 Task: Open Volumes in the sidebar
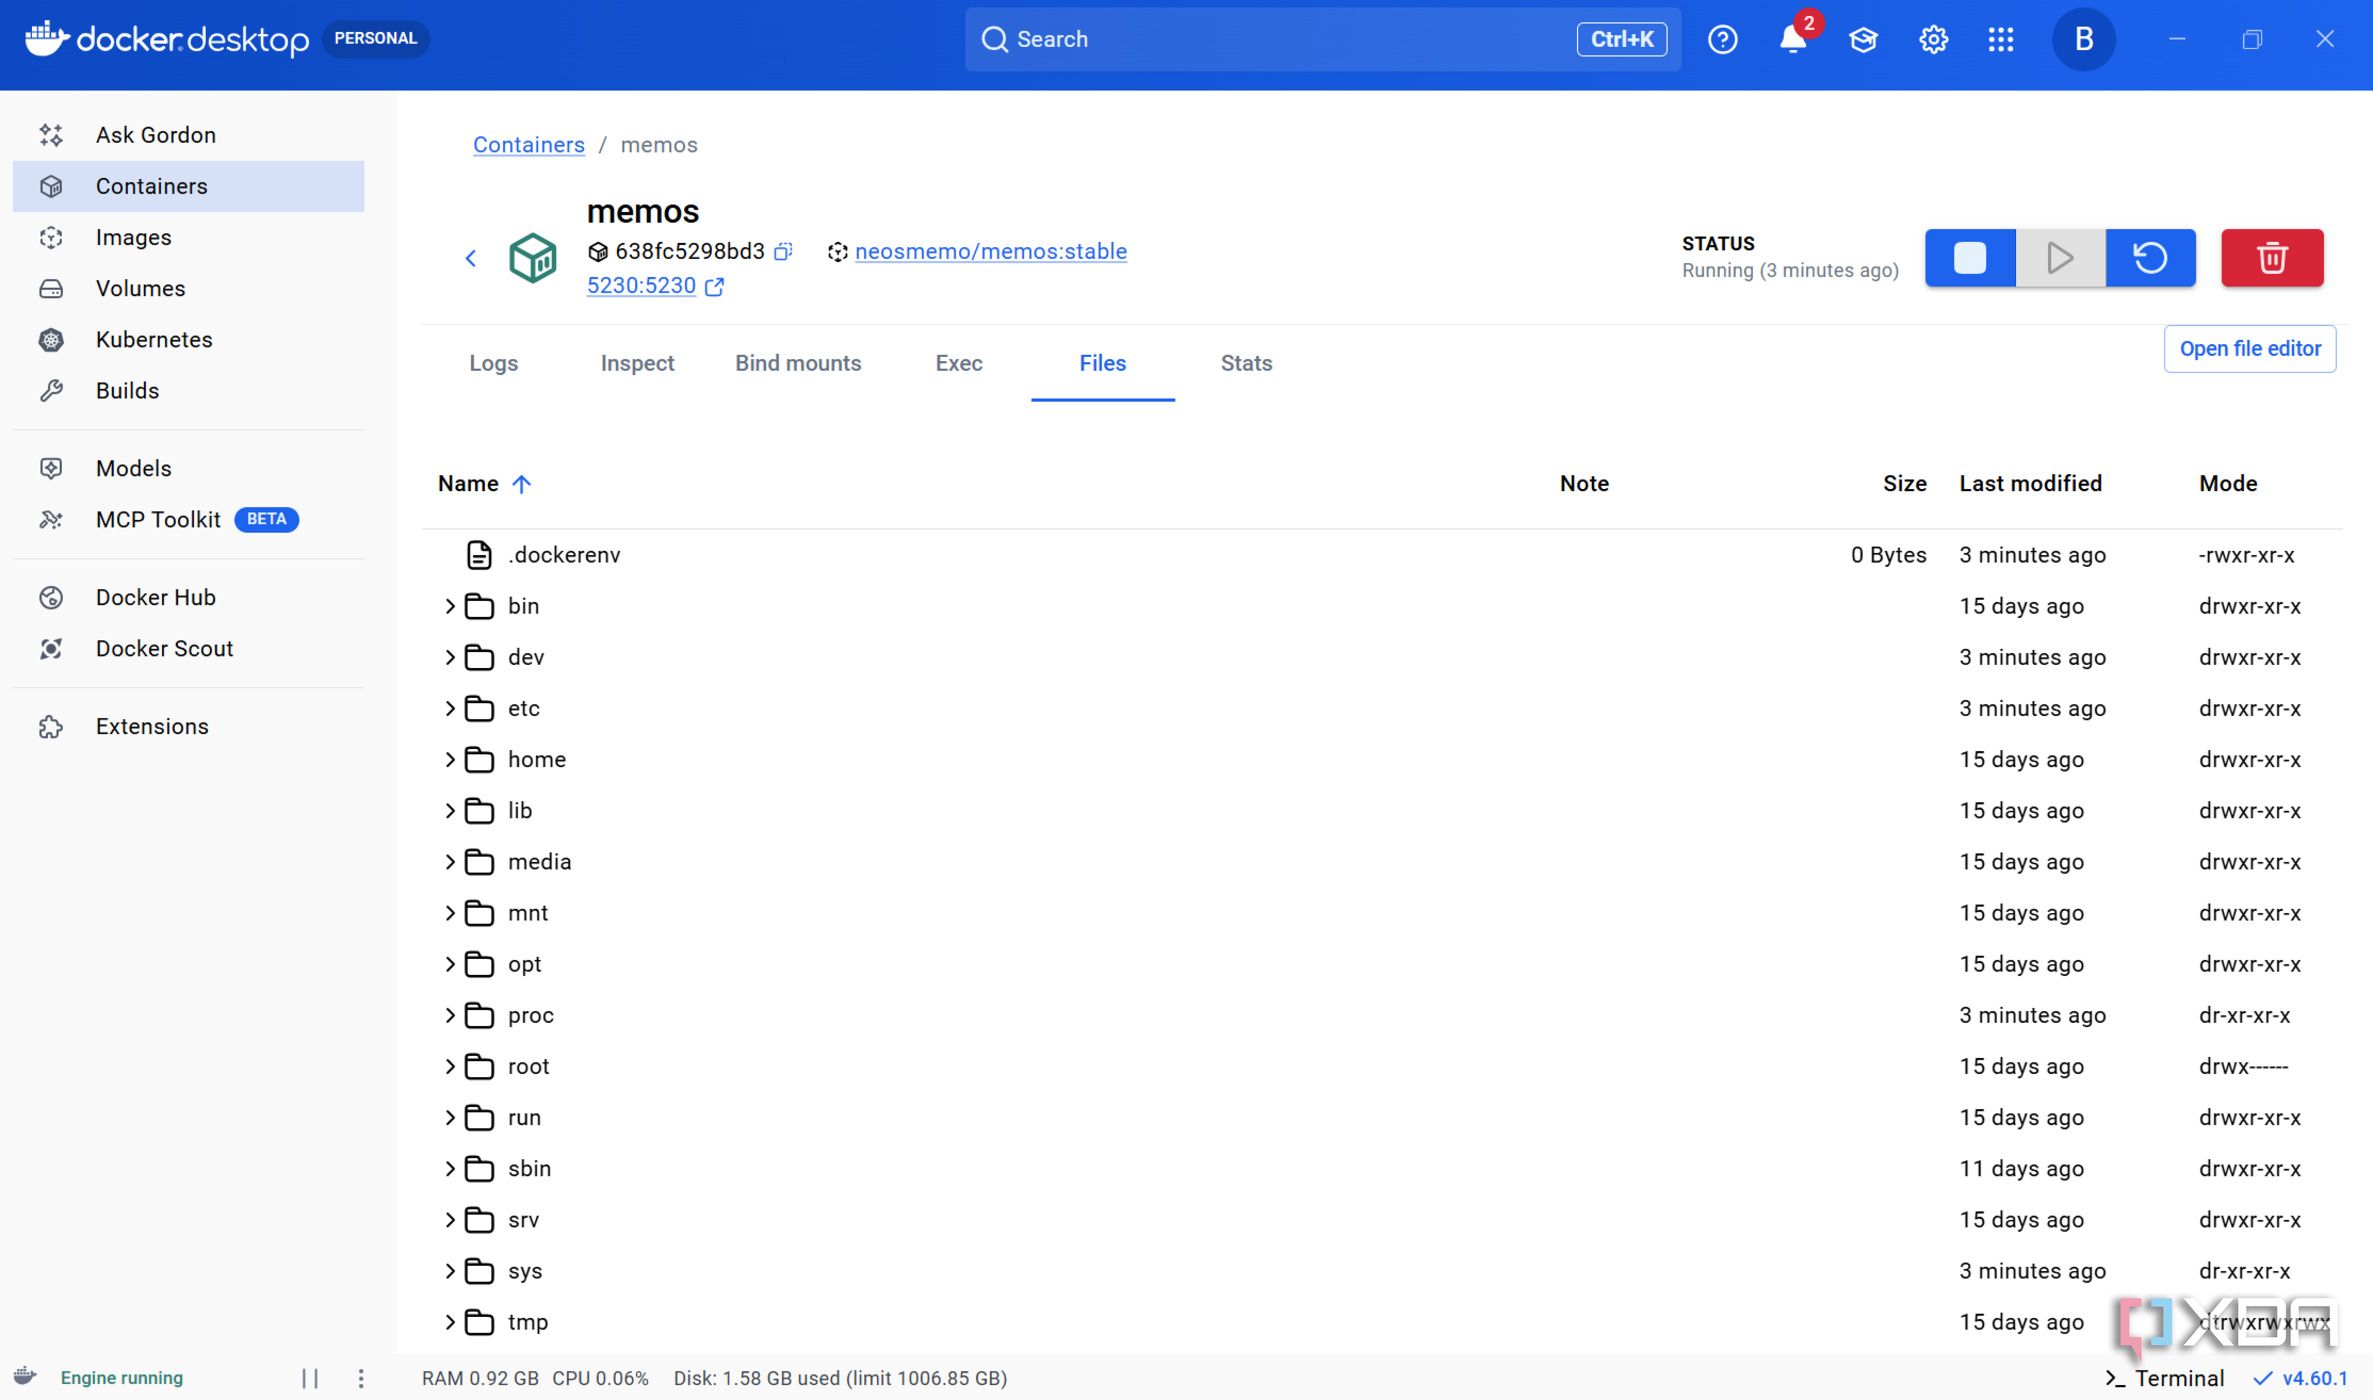point(188,288)
